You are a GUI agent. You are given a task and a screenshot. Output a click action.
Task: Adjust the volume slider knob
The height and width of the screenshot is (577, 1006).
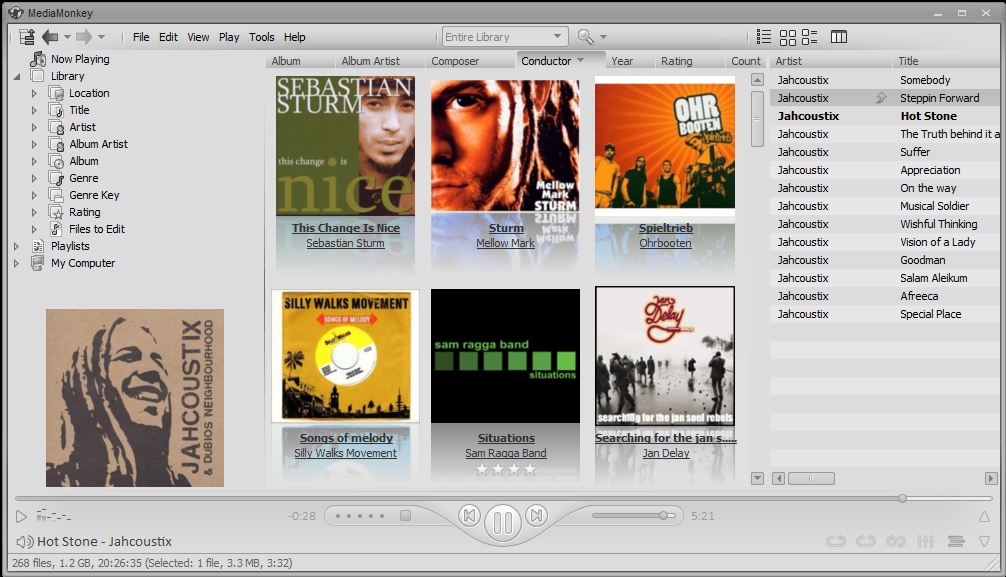tap(663, 516)
